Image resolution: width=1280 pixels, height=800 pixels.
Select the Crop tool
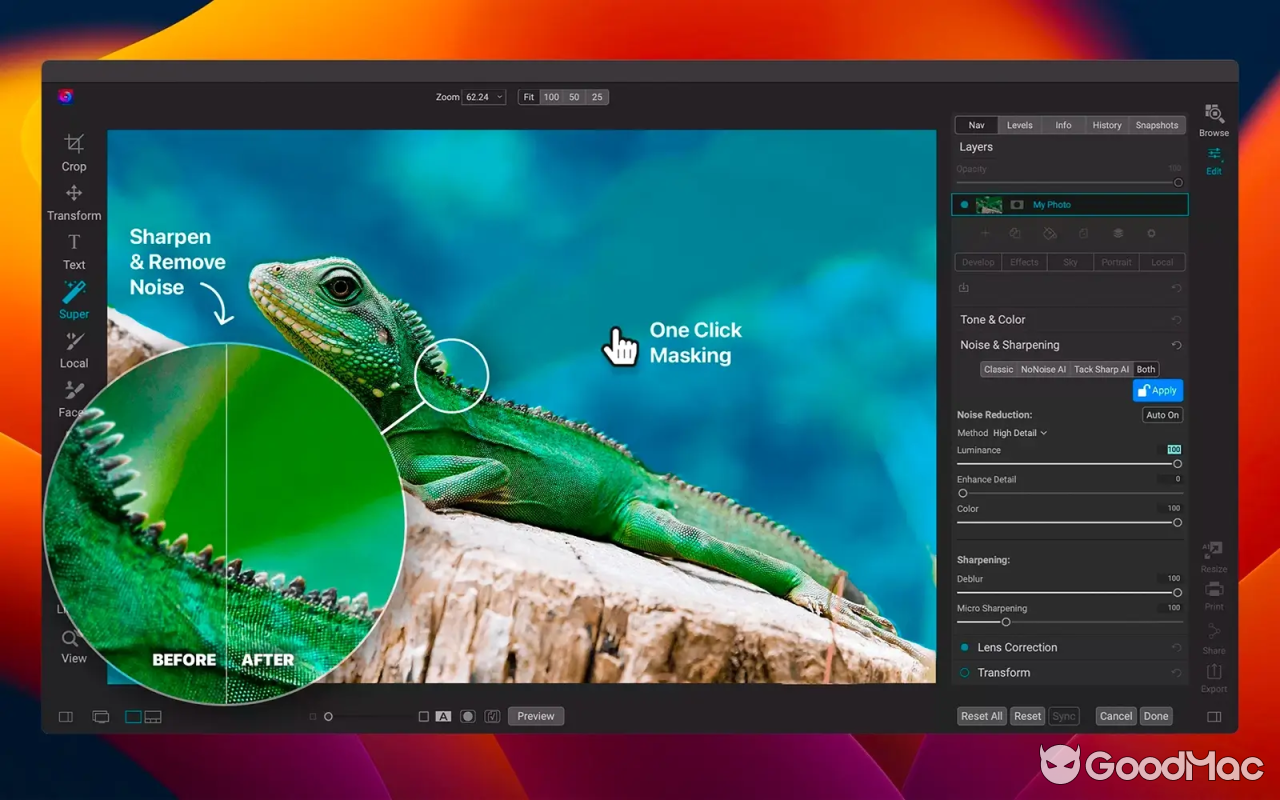coord(73,152)
